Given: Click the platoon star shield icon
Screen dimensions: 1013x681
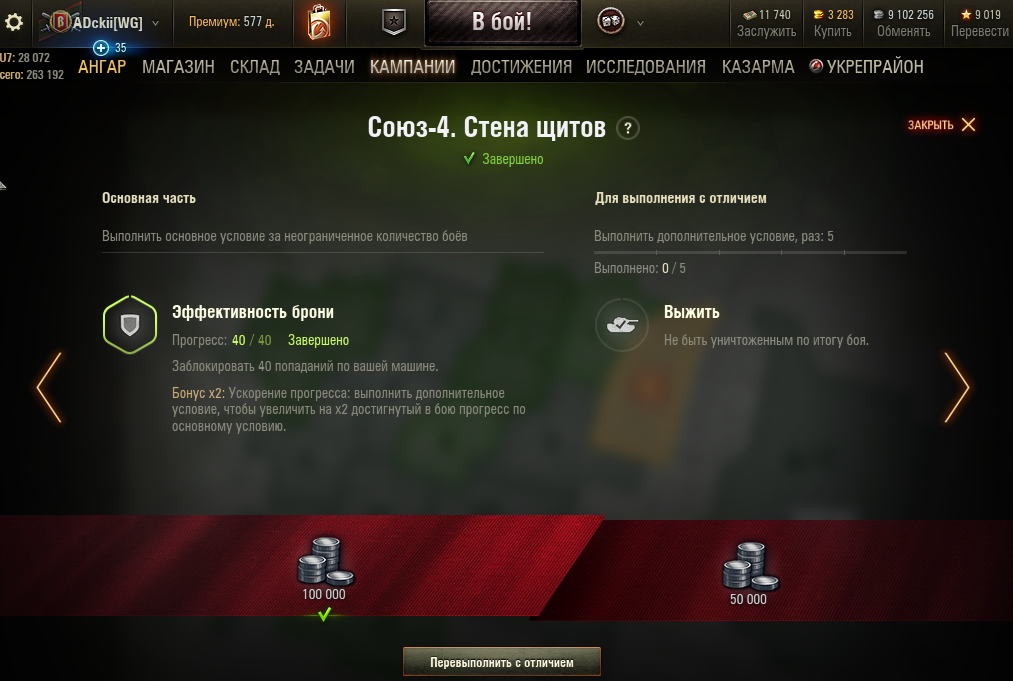Looking at the screenshot, I should [393, 23].
